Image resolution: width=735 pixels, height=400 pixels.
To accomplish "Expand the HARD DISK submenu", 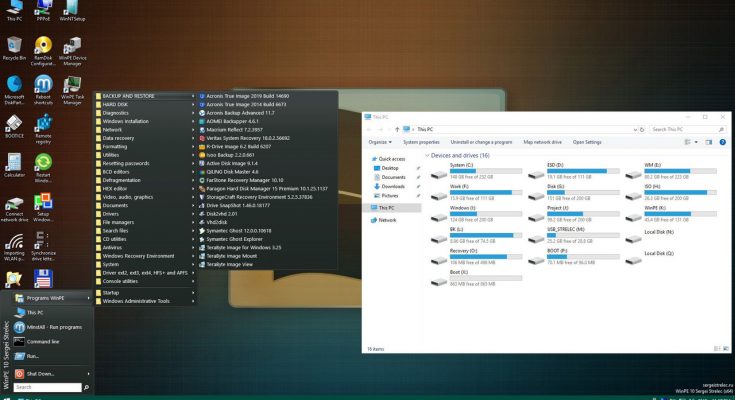I will pos(145,105).
